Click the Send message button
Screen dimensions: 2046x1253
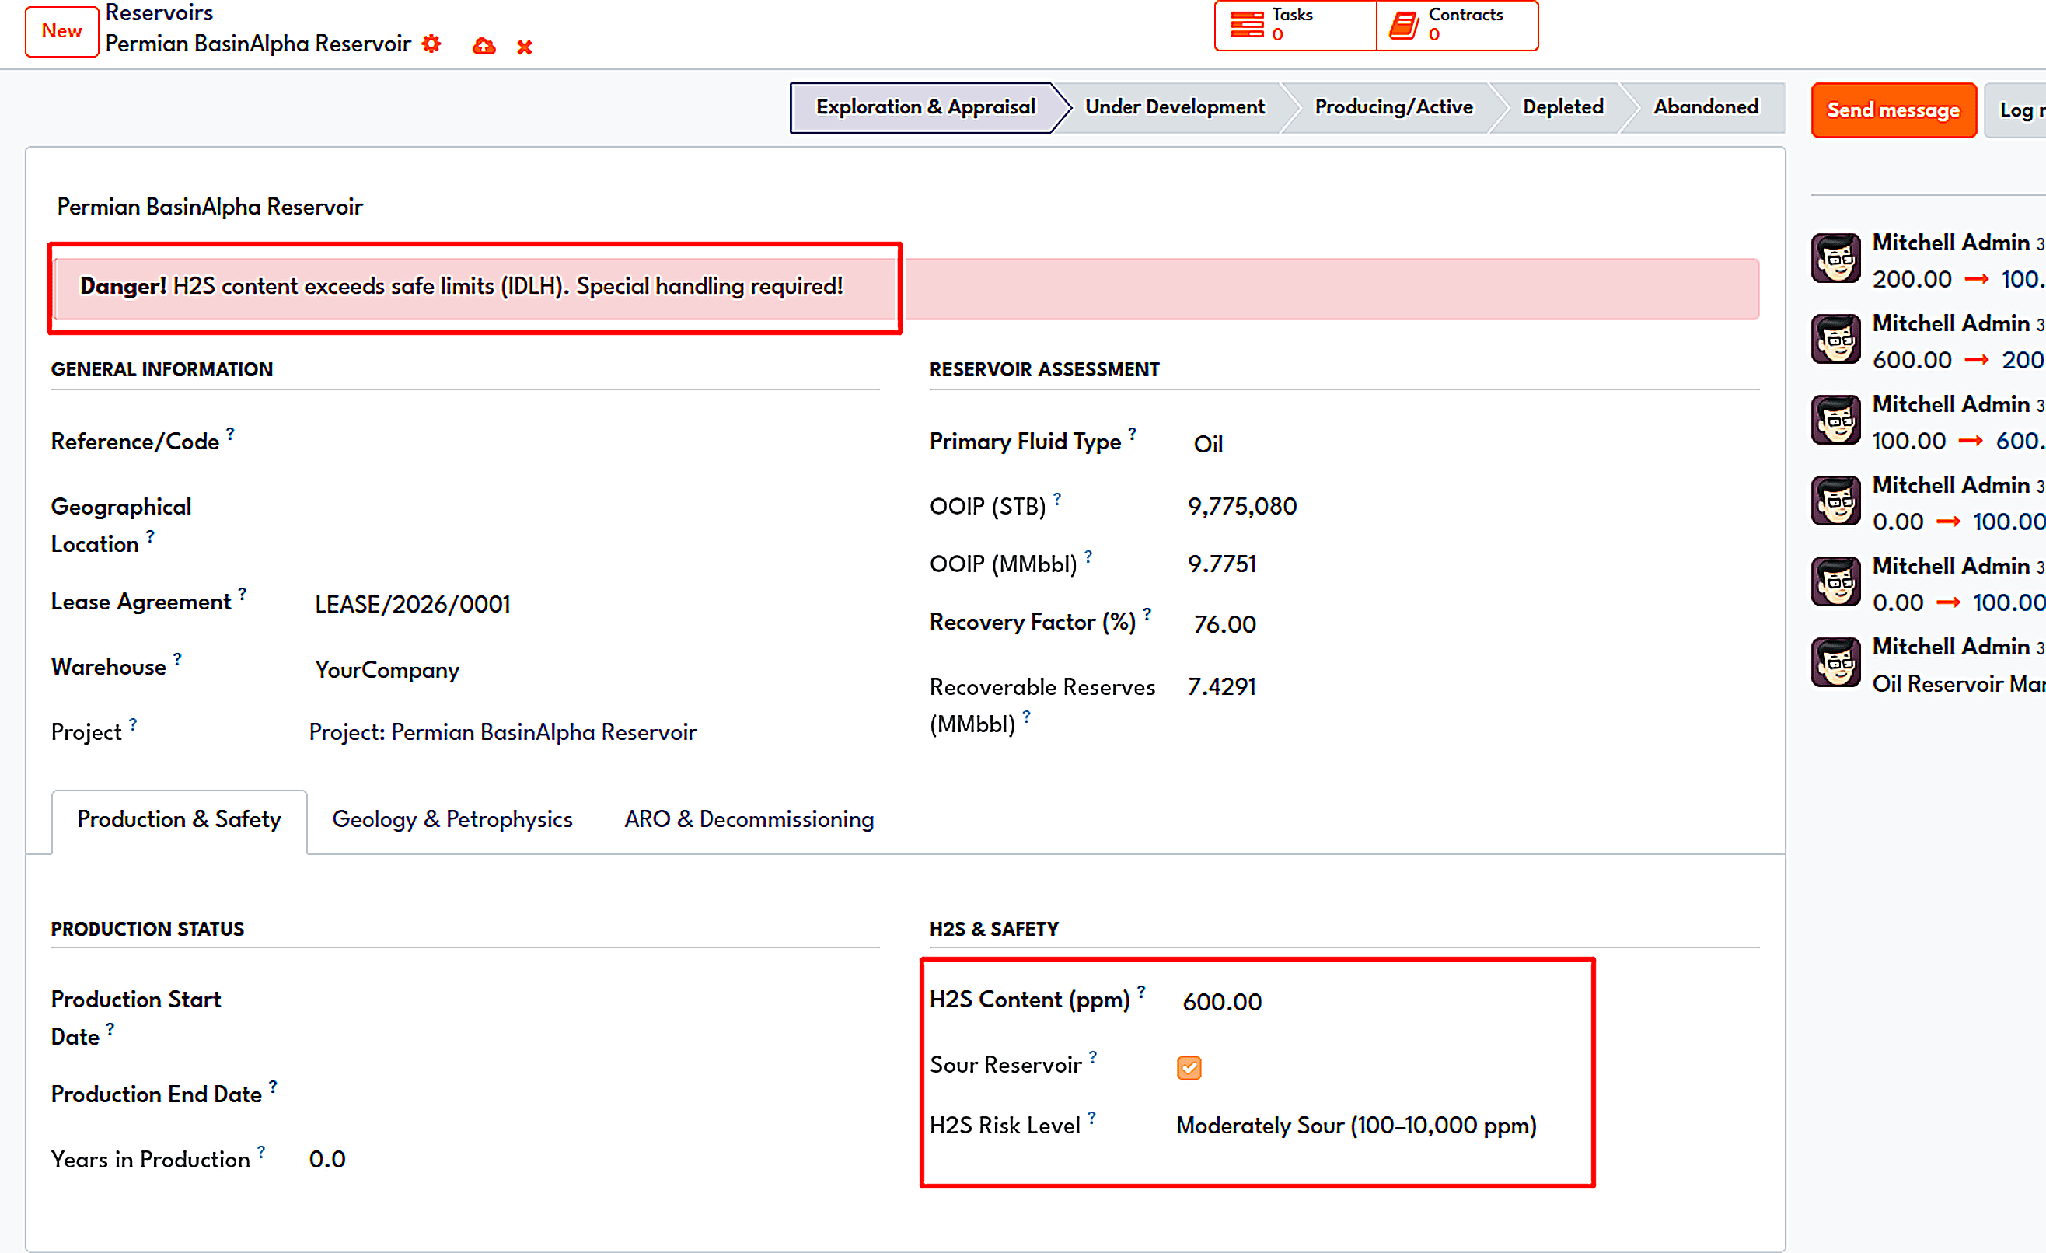tap(1893, 110)
